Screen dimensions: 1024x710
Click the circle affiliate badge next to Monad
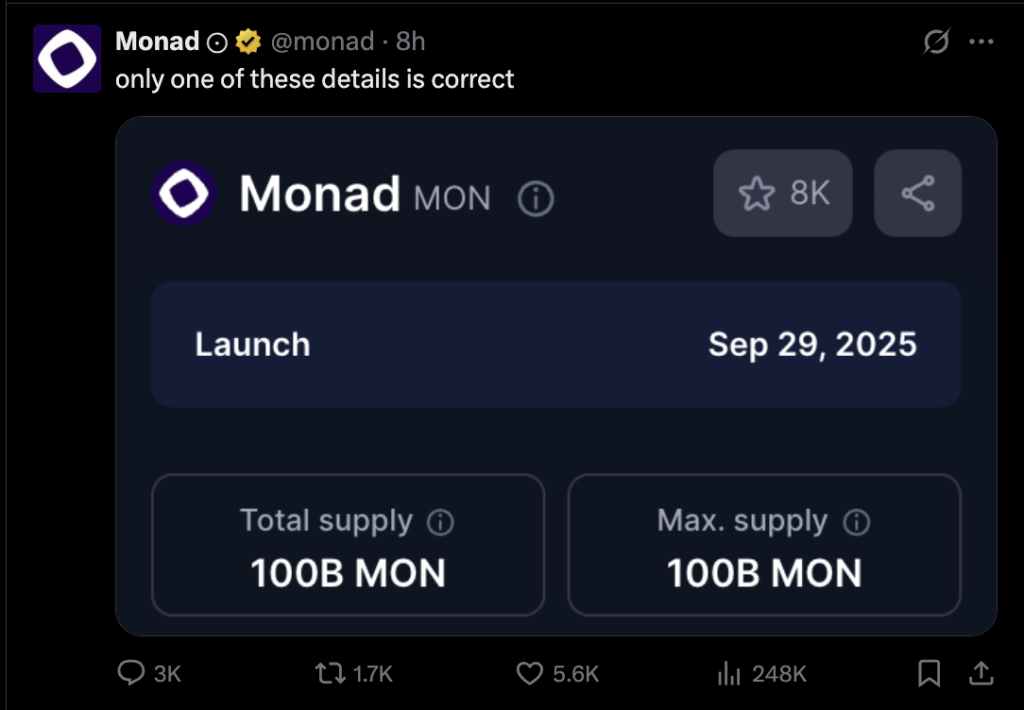(x=217, y=43)
